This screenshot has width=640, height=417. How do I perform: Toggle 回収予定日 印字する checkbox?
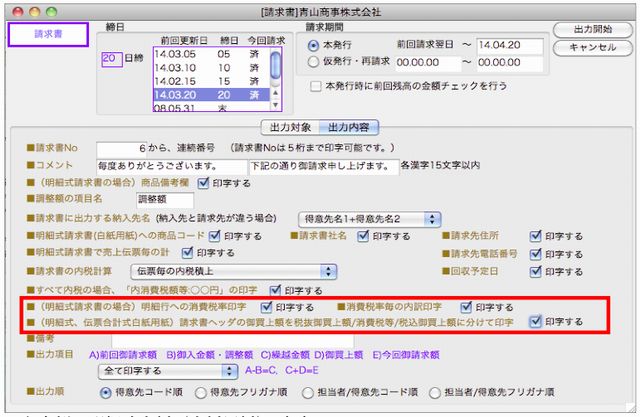click(x=535, y=272)
